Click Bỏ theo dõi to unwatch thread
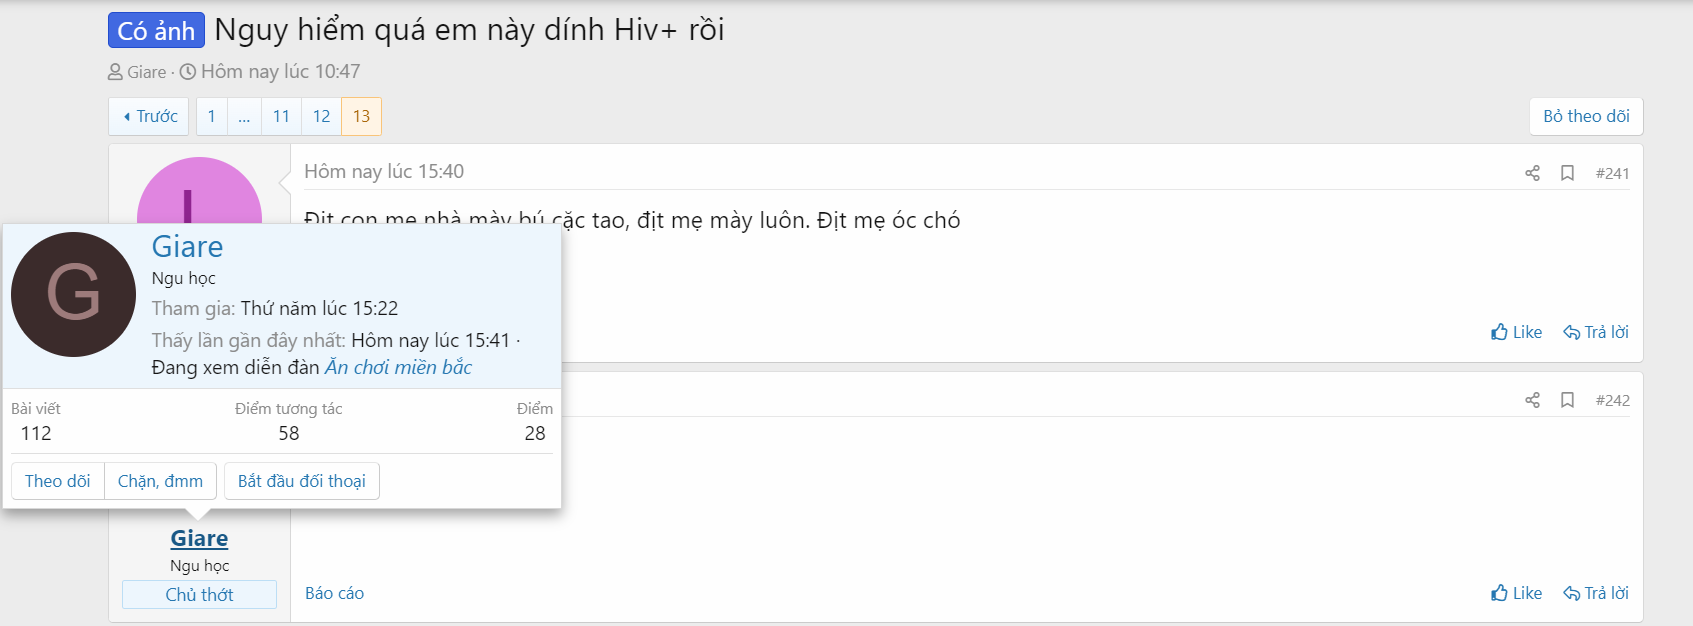The height and width of the screenshot is (626, 1693). 1586,116
